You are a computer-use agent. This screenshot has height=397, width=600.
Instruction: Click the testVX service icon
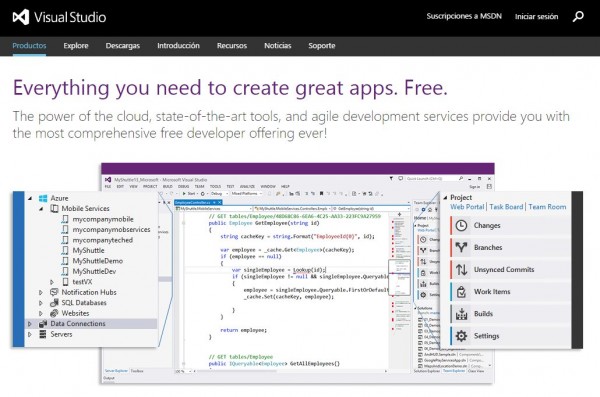65,282
